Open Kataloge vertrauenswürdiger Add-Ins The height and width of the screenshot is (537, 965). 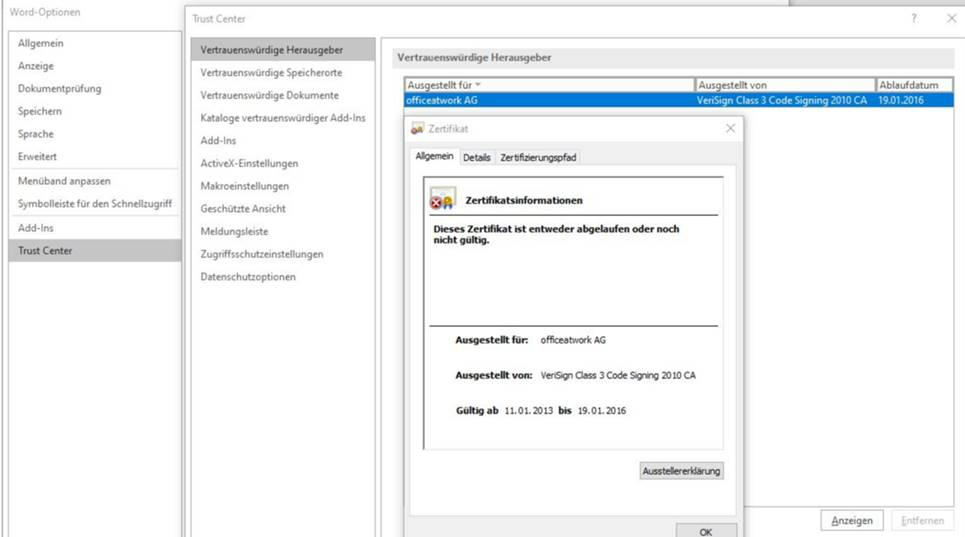tap(282, 118)
